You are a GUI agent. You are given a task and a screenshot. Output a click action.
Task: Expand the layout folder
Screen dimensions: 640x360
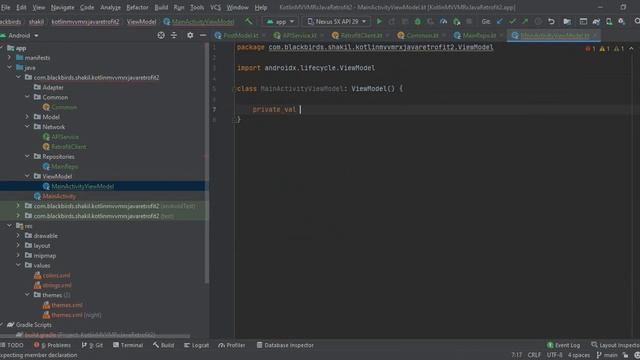pos(18,245)
